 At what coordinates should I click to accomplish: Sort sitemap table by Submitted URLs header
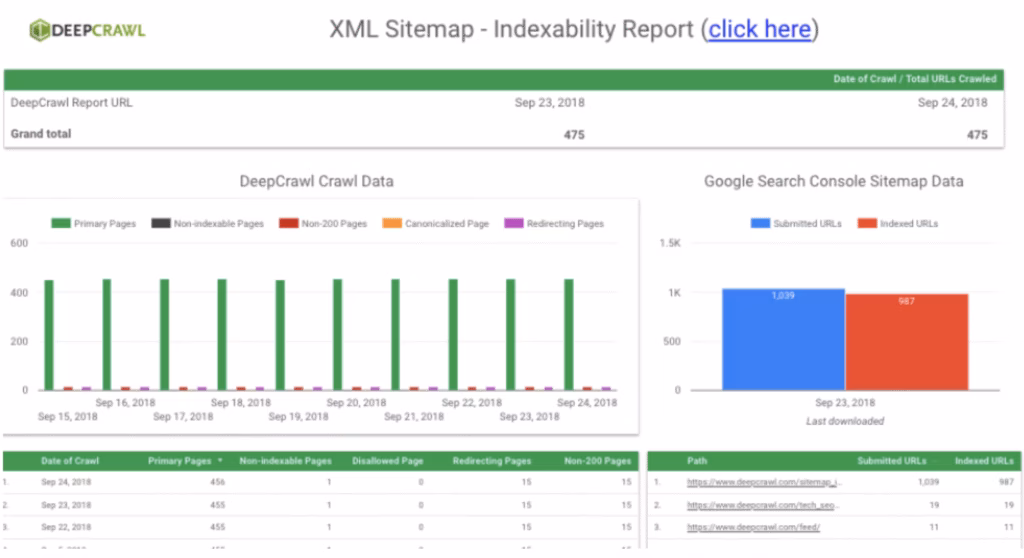click(891, 461)
